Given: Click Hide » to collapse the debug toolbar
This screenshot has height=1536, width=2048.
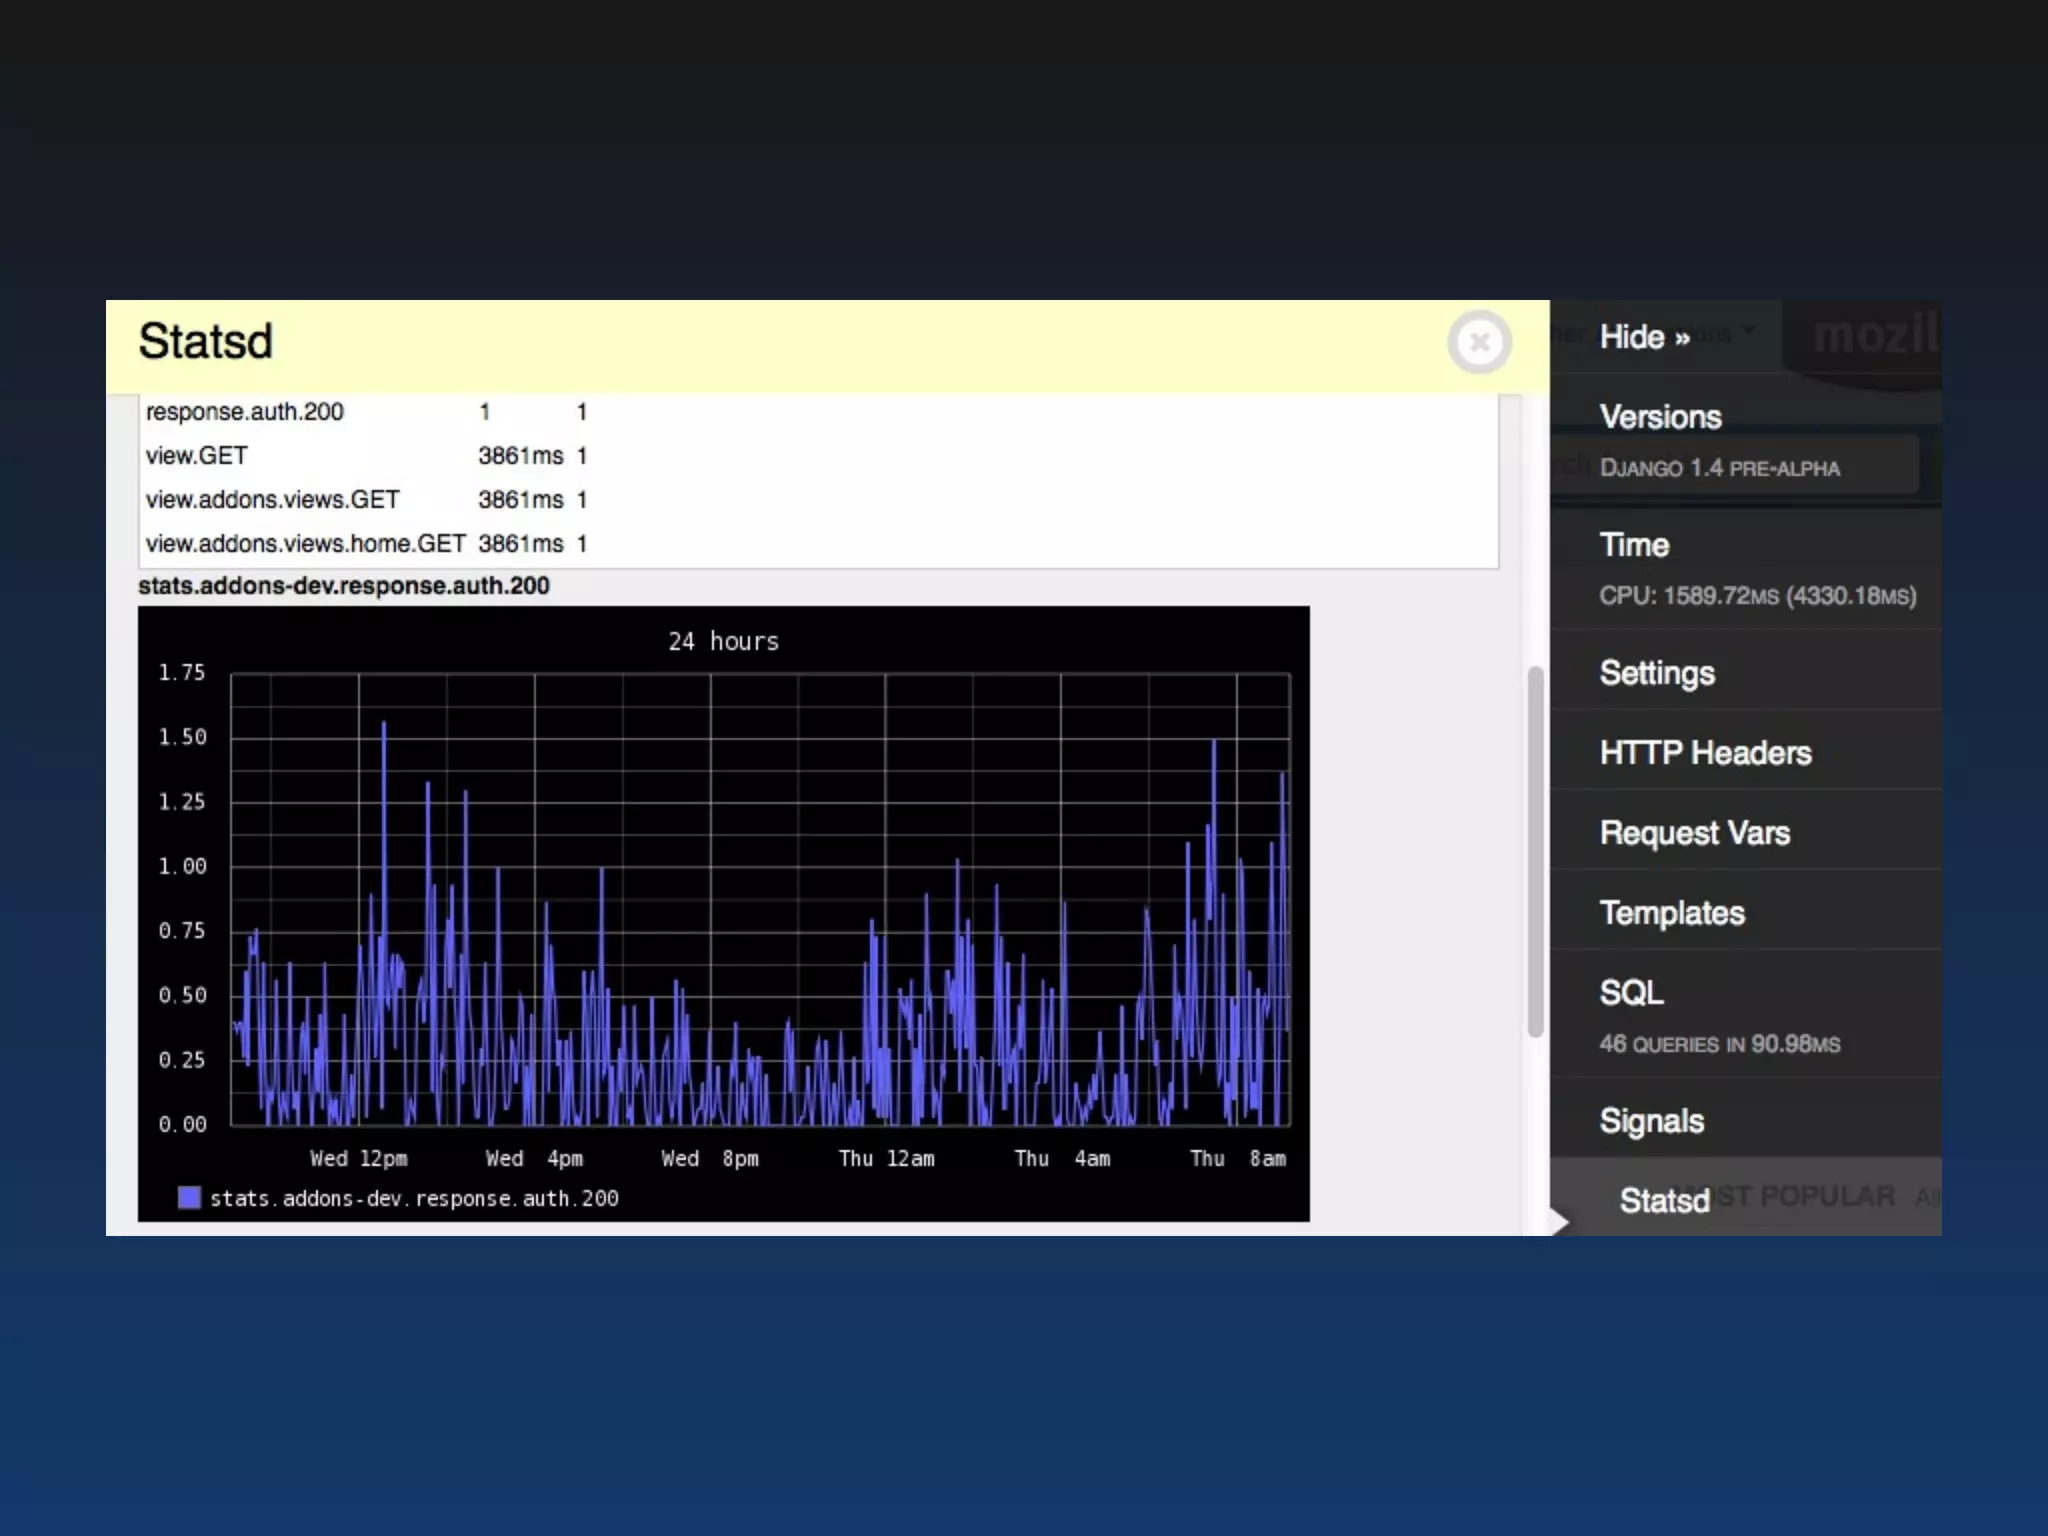Looking at the screenshot, I should [x=1644, y=337].
